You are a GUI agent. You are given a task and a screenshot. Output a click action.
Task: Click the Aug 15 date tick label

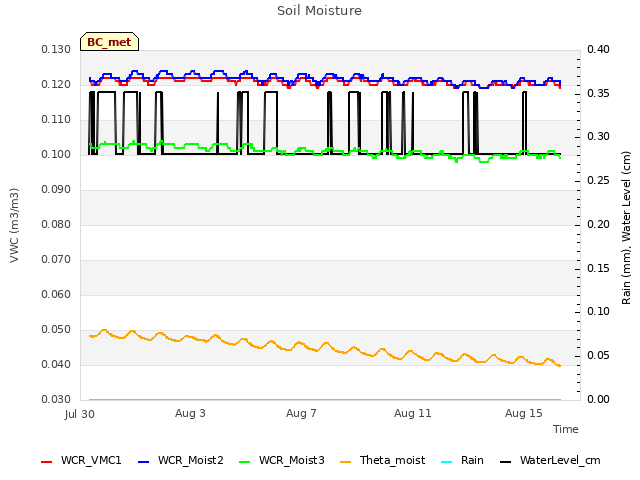tap(524, 413)
